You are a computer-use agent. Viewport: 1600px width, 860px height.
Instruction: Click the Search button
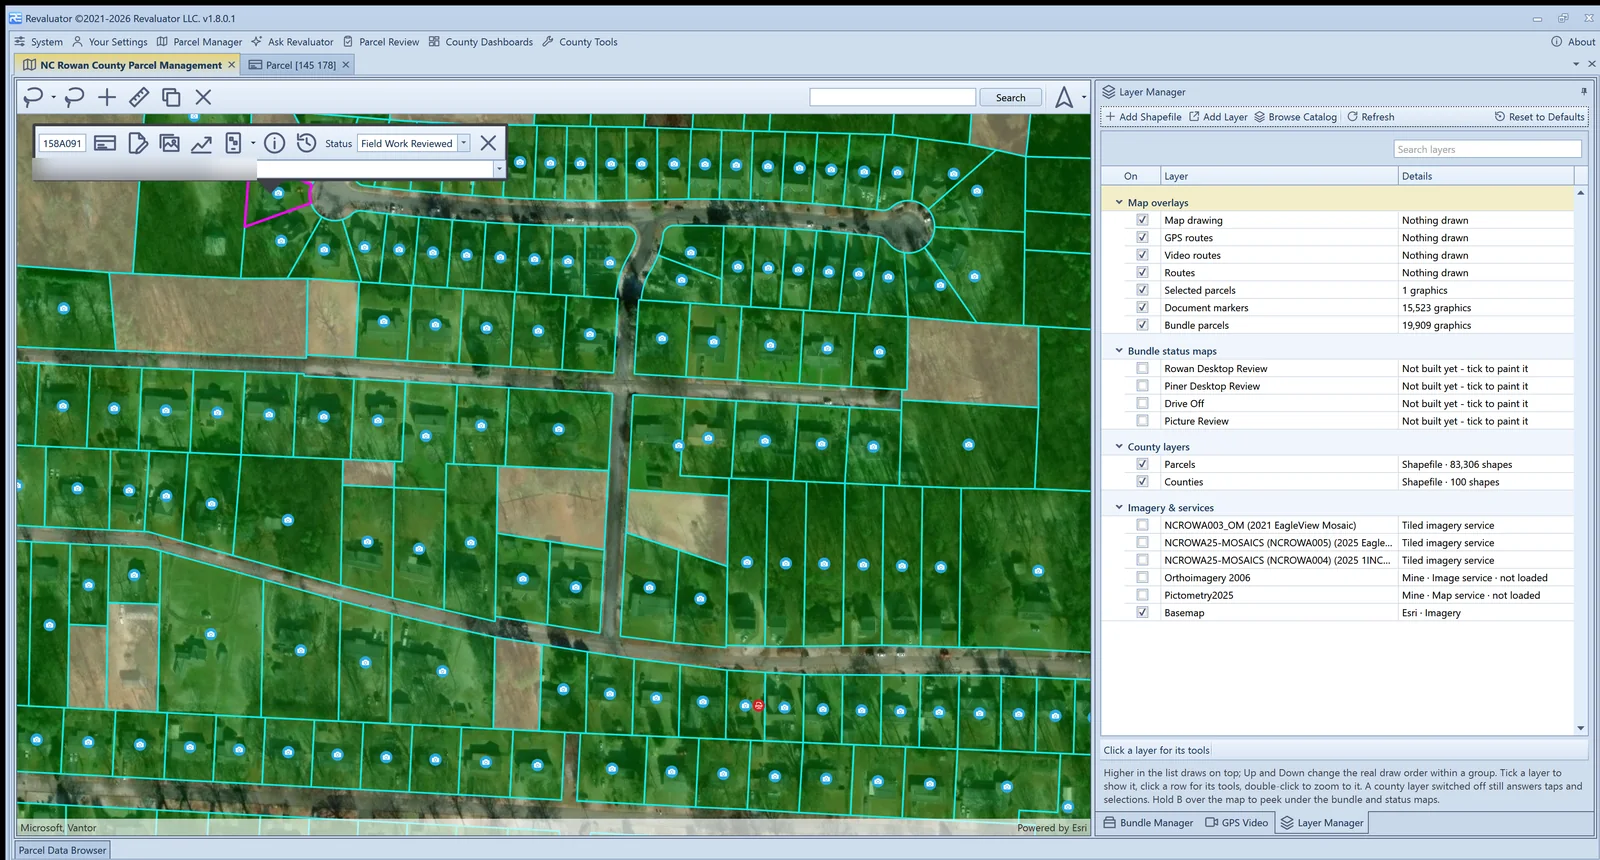pos(1010,97)
